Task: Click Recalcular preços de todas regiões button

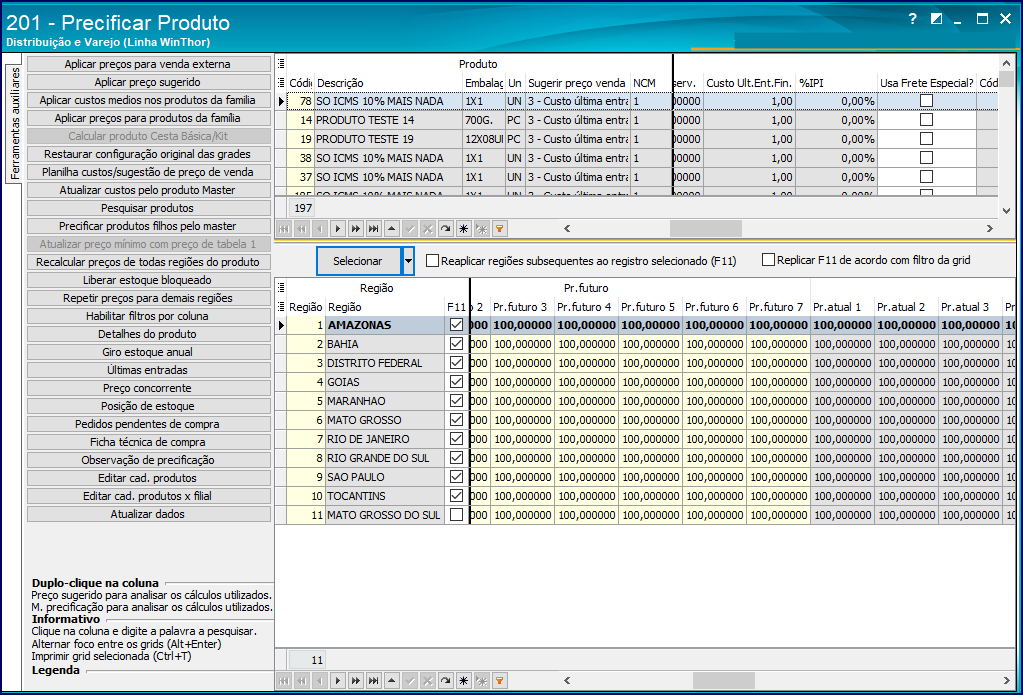Action: pyautogui.click(x=149, y=262)
